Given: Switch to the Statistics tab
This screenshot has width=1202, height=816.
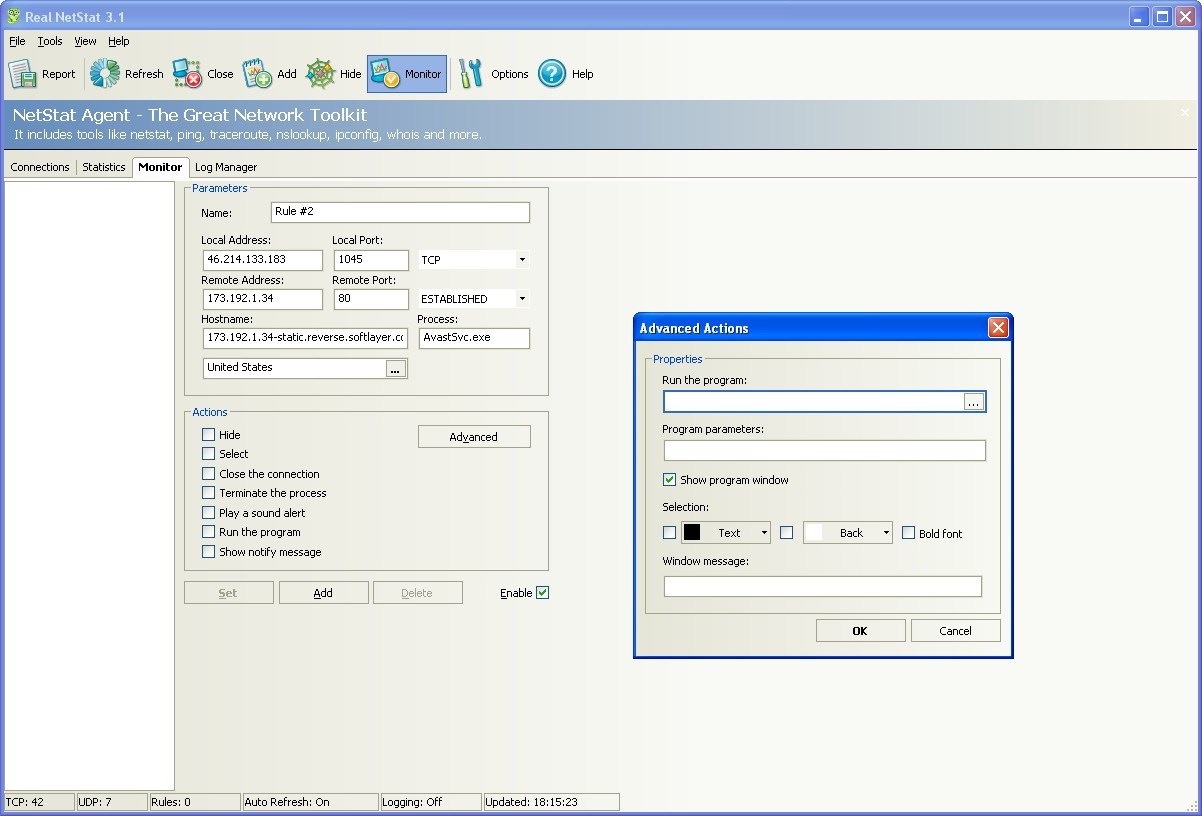Looking at the screenshot, I should click(x=103, y=167).
